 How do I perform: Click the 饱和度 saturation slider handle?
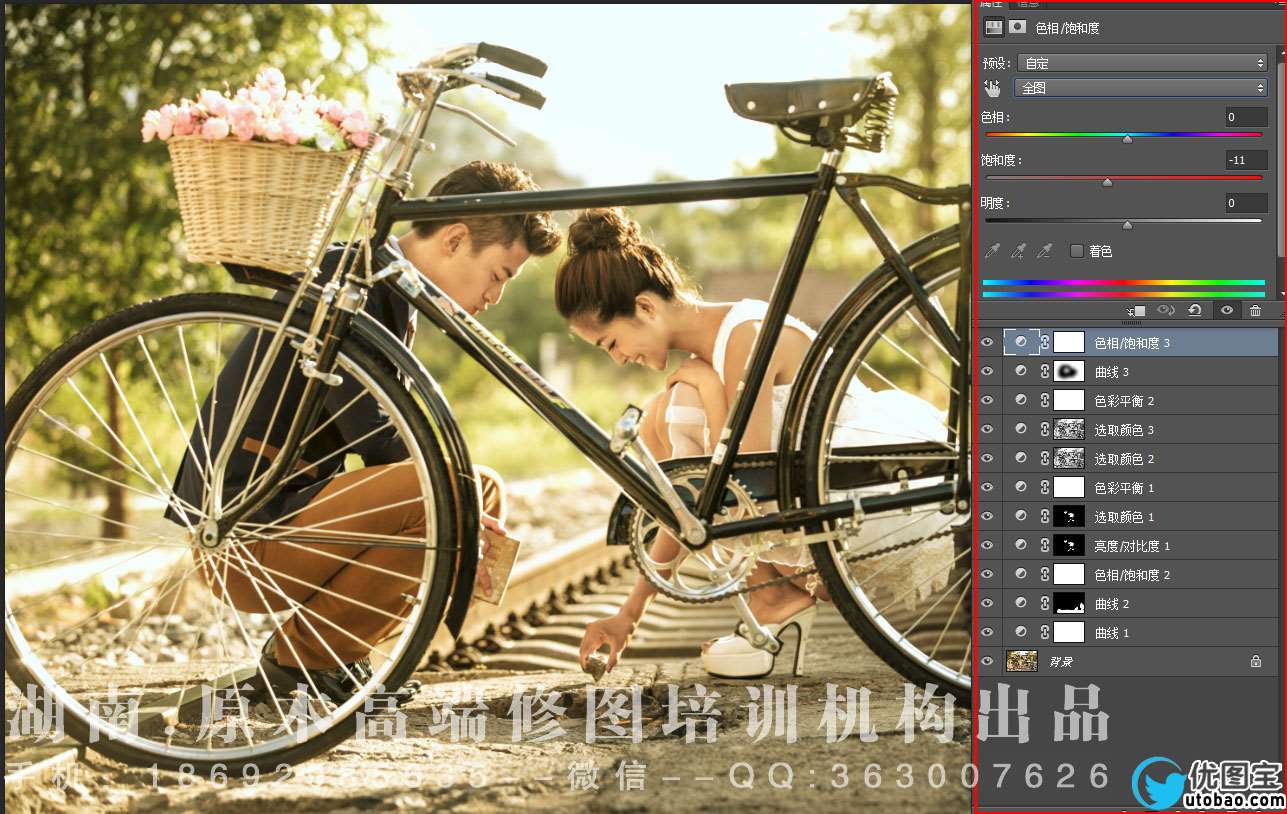pyautogui.click(x=1107, y=182)
